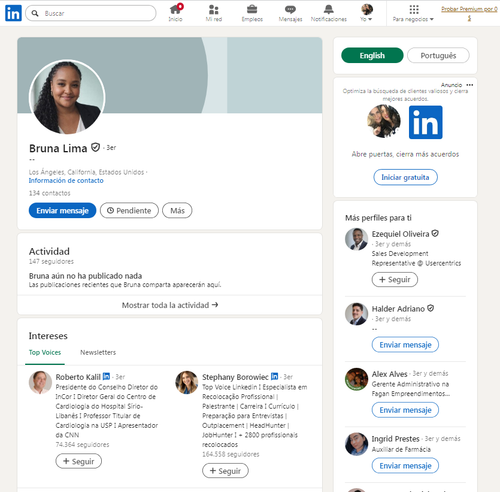Screen dimensions: 500x492
Task: Open Empleos jobs briefcase icon
Action: [252, 13]
